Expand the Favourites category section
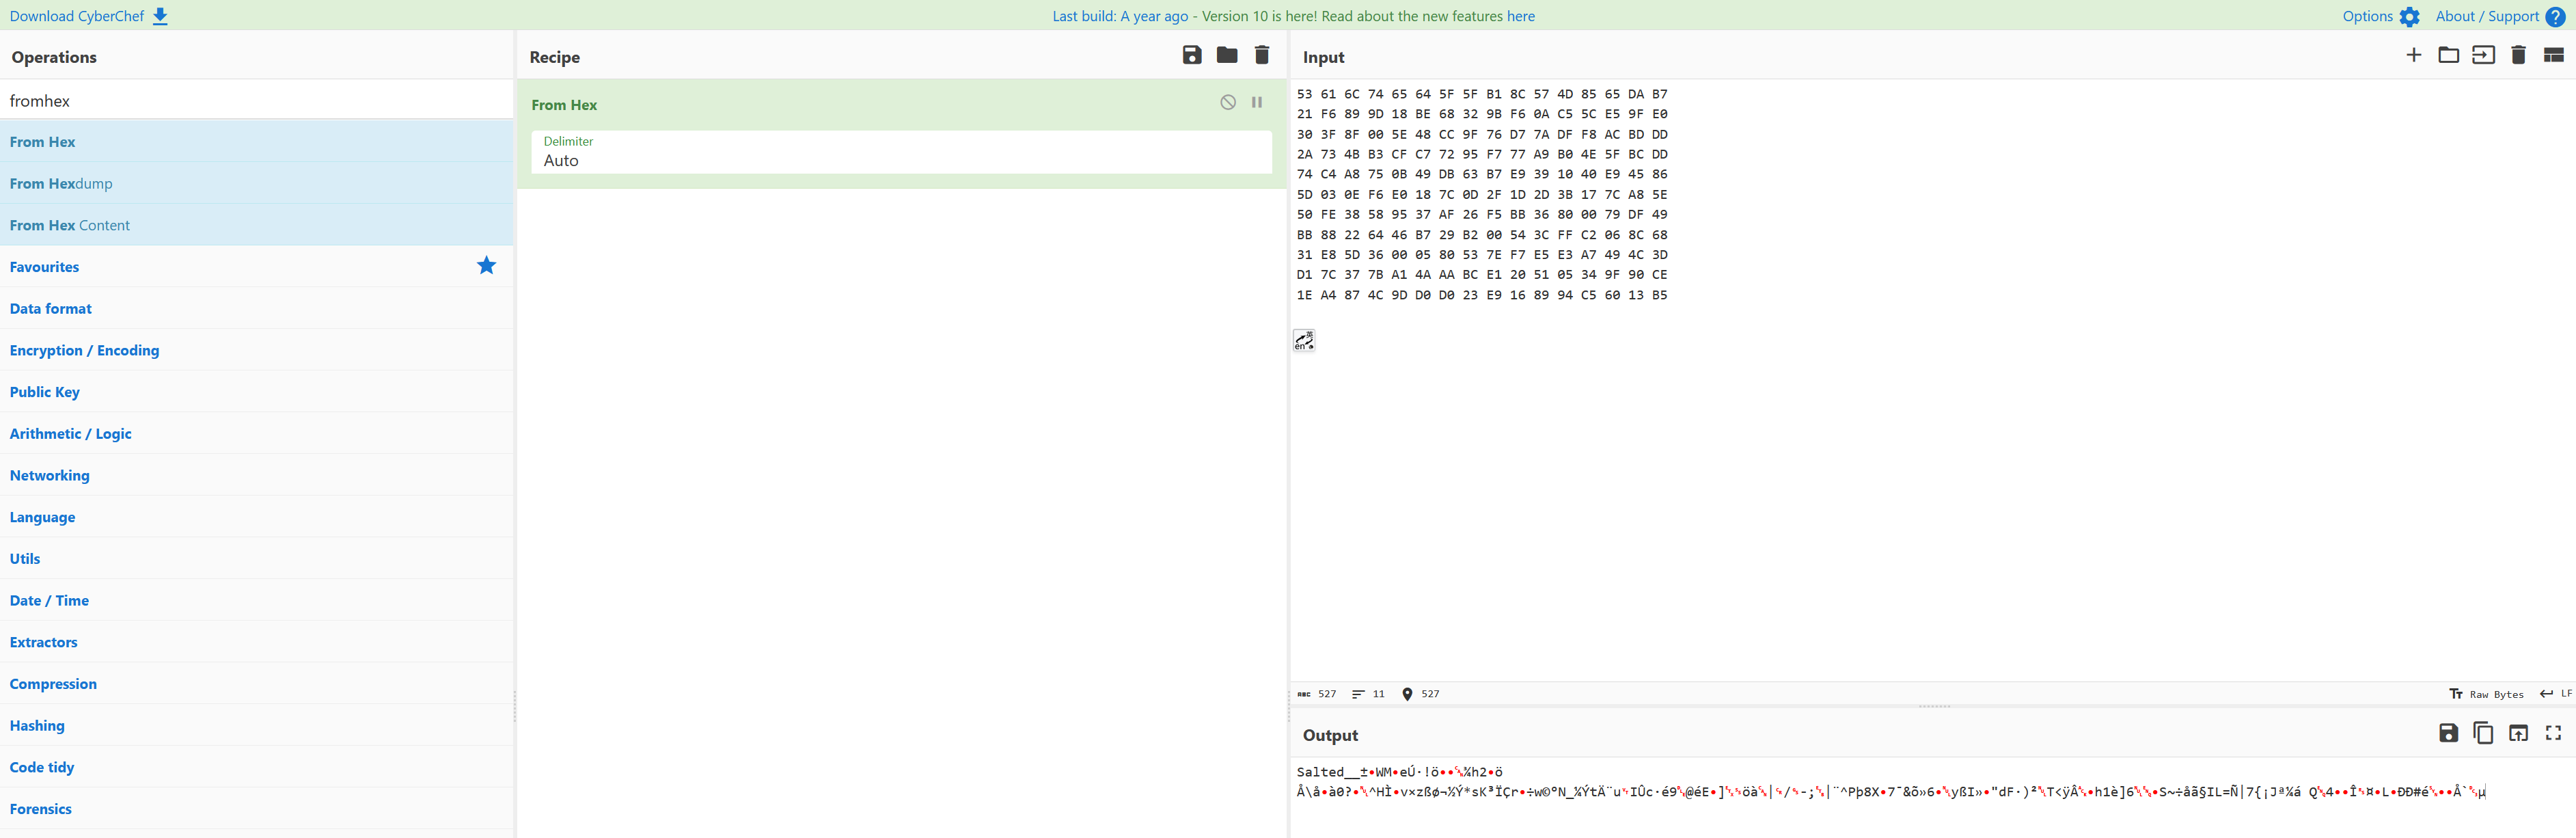Image resolution: width=2576 pixels, height=838 pixels. tap(44, 265)
